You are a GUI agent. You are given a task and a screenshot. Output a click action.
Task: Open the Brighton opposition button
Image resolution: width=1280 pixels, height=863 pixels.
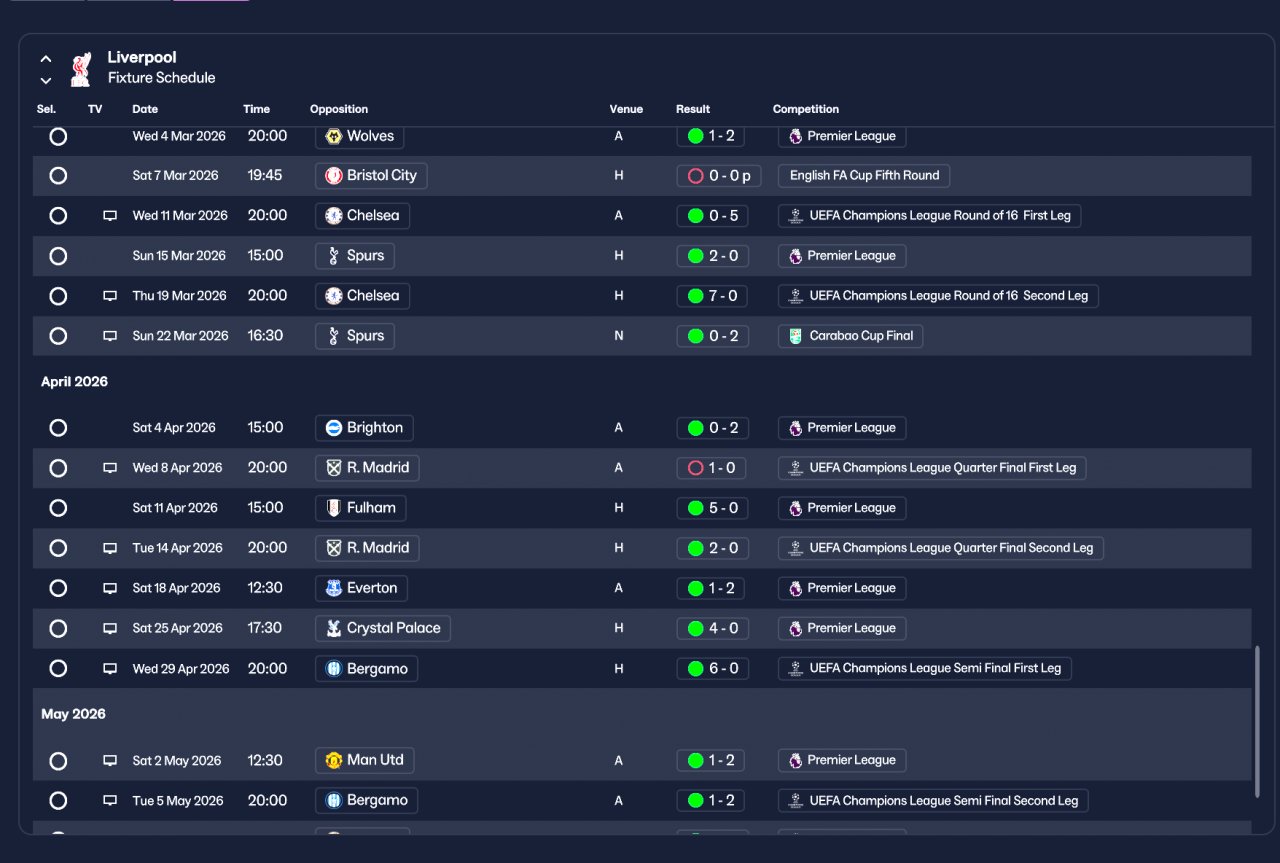(x=364, y=428)
